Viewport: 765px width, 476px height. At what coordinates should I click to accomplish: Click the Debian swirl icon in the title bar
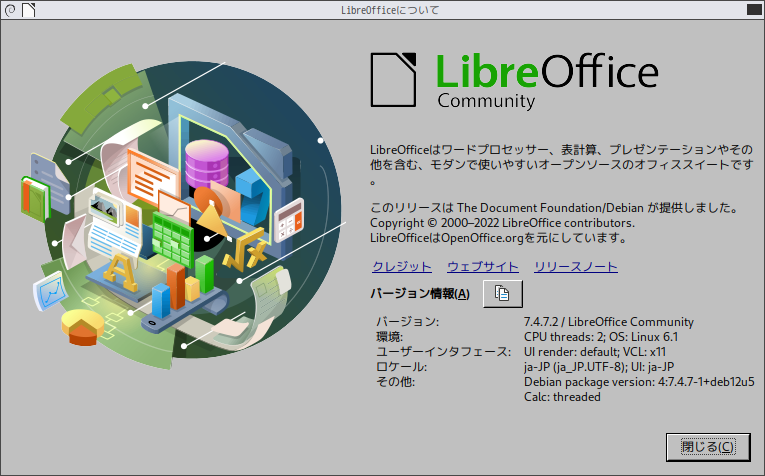coord(10,9)
